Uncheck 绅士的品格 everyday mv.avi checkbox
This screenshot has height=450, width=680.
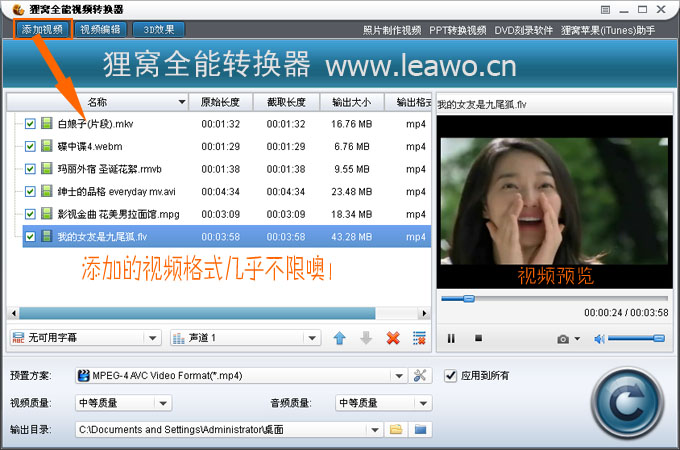click(x=30, y=192)
